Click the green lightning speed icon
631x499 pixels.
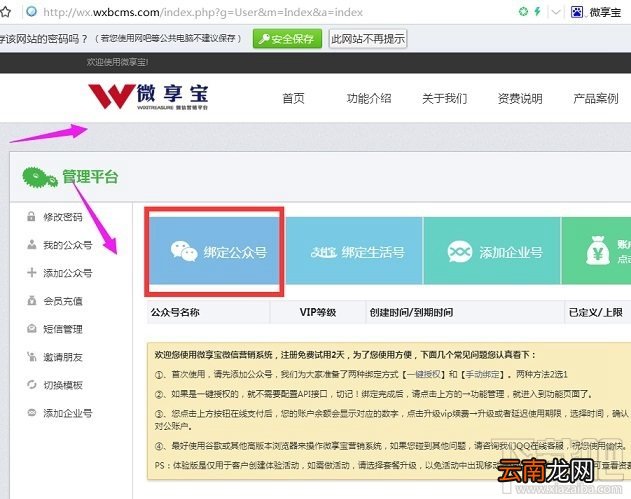pos(537,12)
